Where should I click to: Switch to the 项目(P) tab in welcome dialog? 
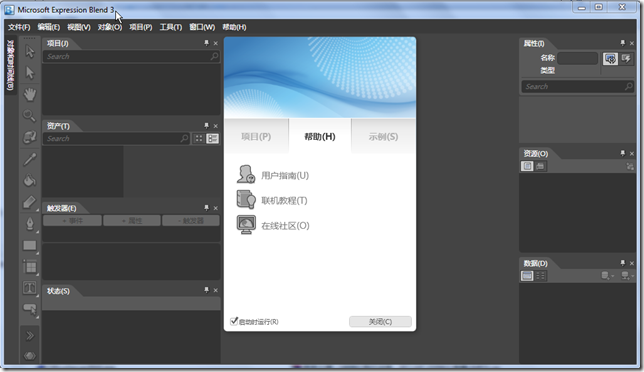[x=256, y=137]
